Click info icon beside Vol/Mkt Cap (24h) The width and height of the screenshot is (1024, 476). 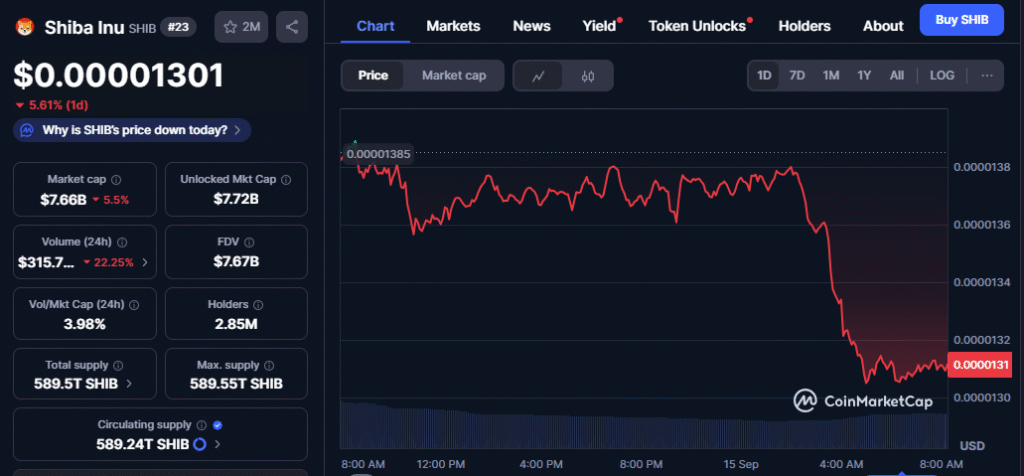pyautogui.click(x=135, y=305)
